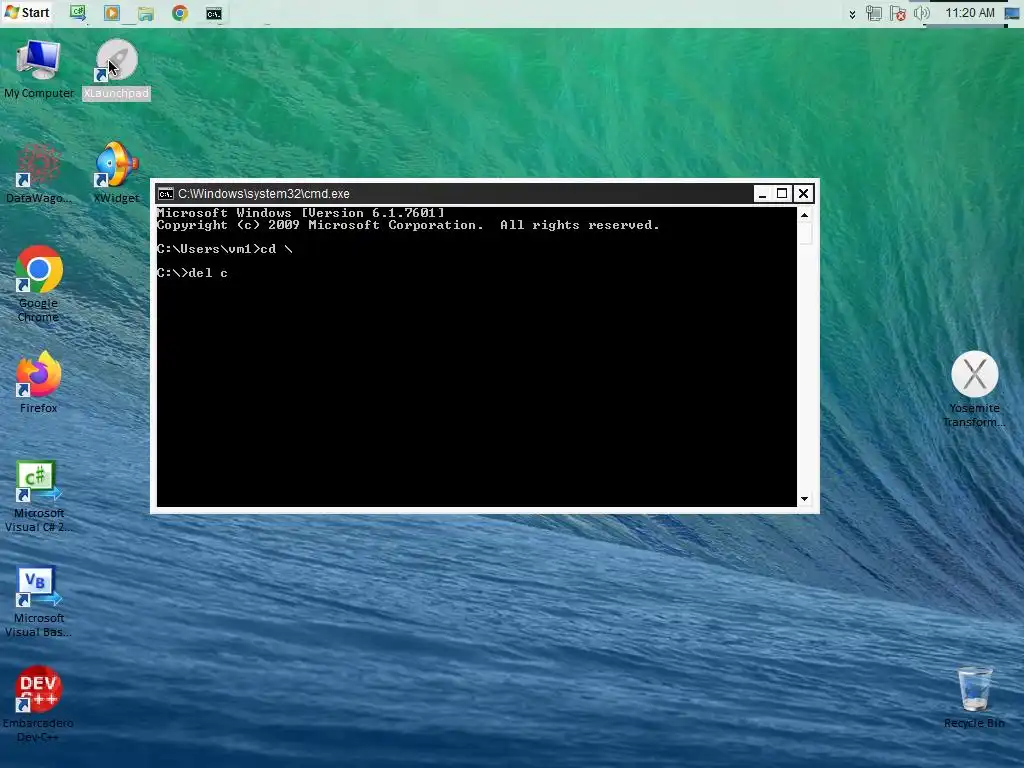1024x768 pixels.
Task: Click the console scrollbar down arrow
Action: tap(805, 499)
